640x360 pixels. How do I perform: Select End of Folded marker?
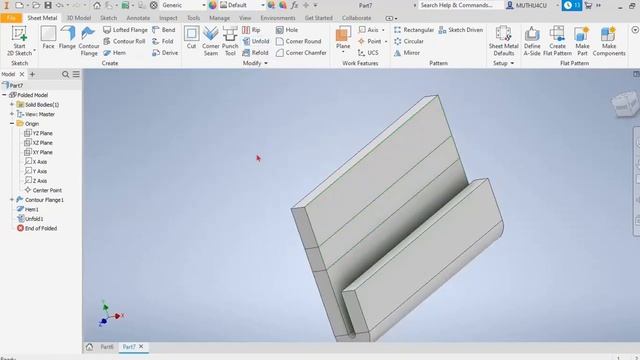click(37, 228)
